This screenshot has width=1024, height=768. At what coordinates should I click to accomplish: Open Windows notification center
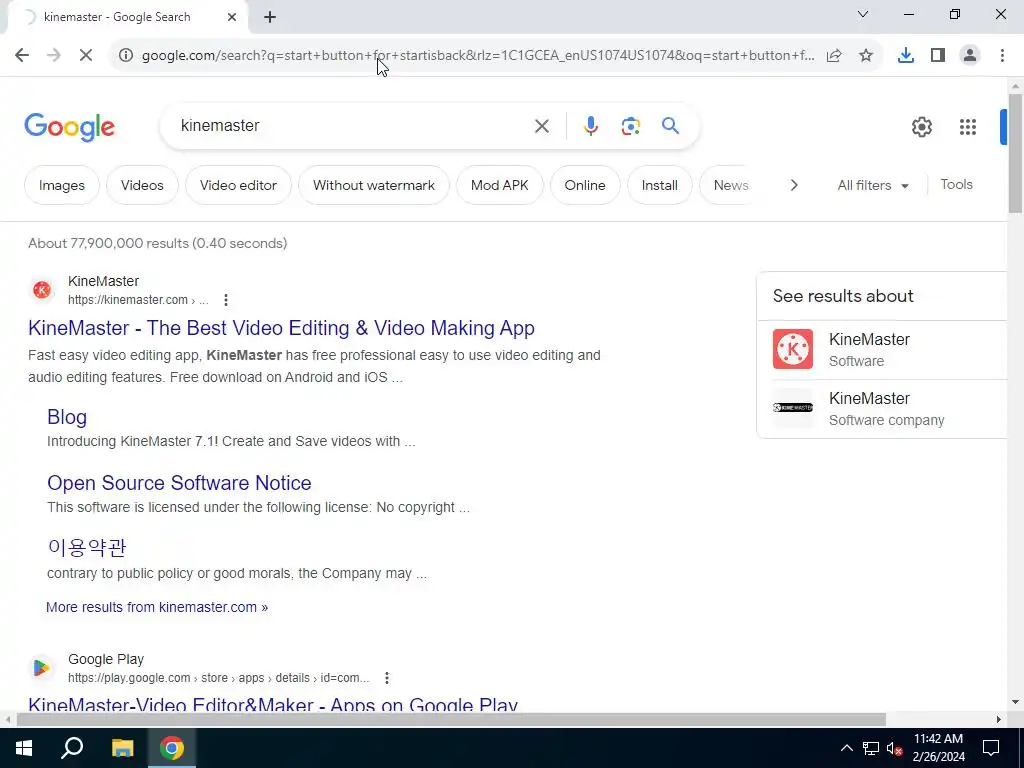tap(991, 748)
